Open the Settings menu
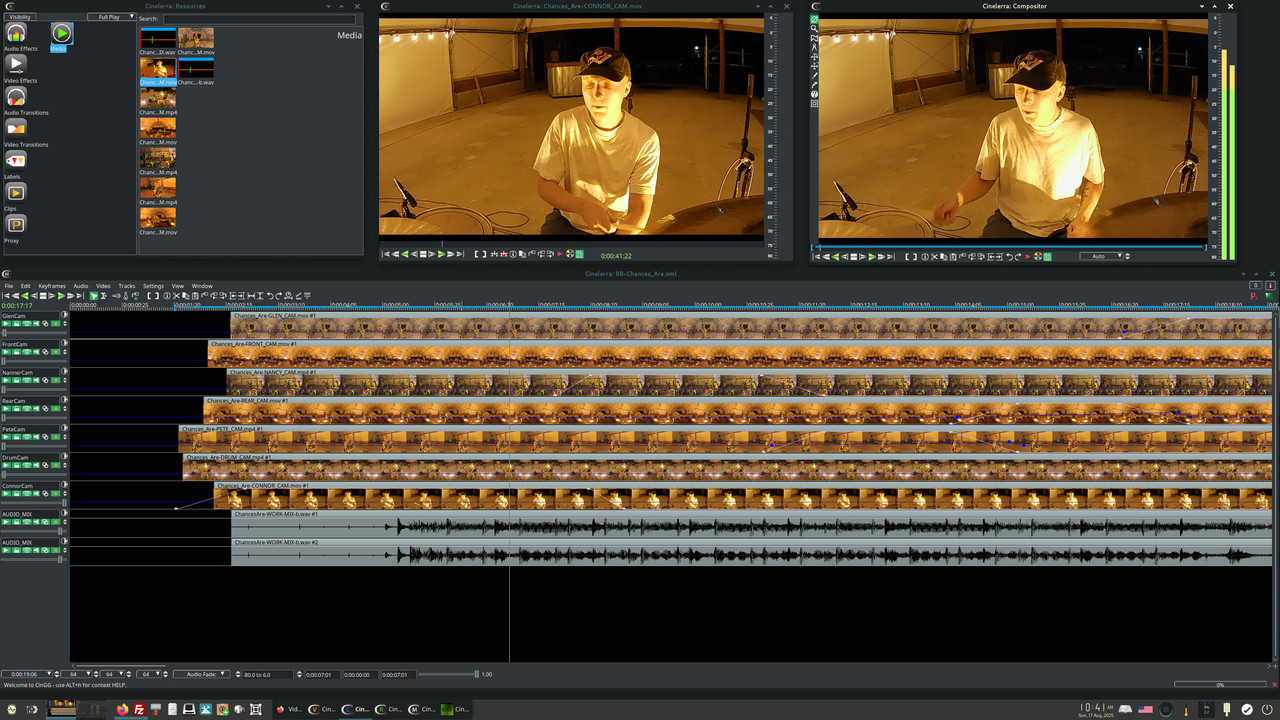Screen dimensions: 1280x720 coord(153,286)
